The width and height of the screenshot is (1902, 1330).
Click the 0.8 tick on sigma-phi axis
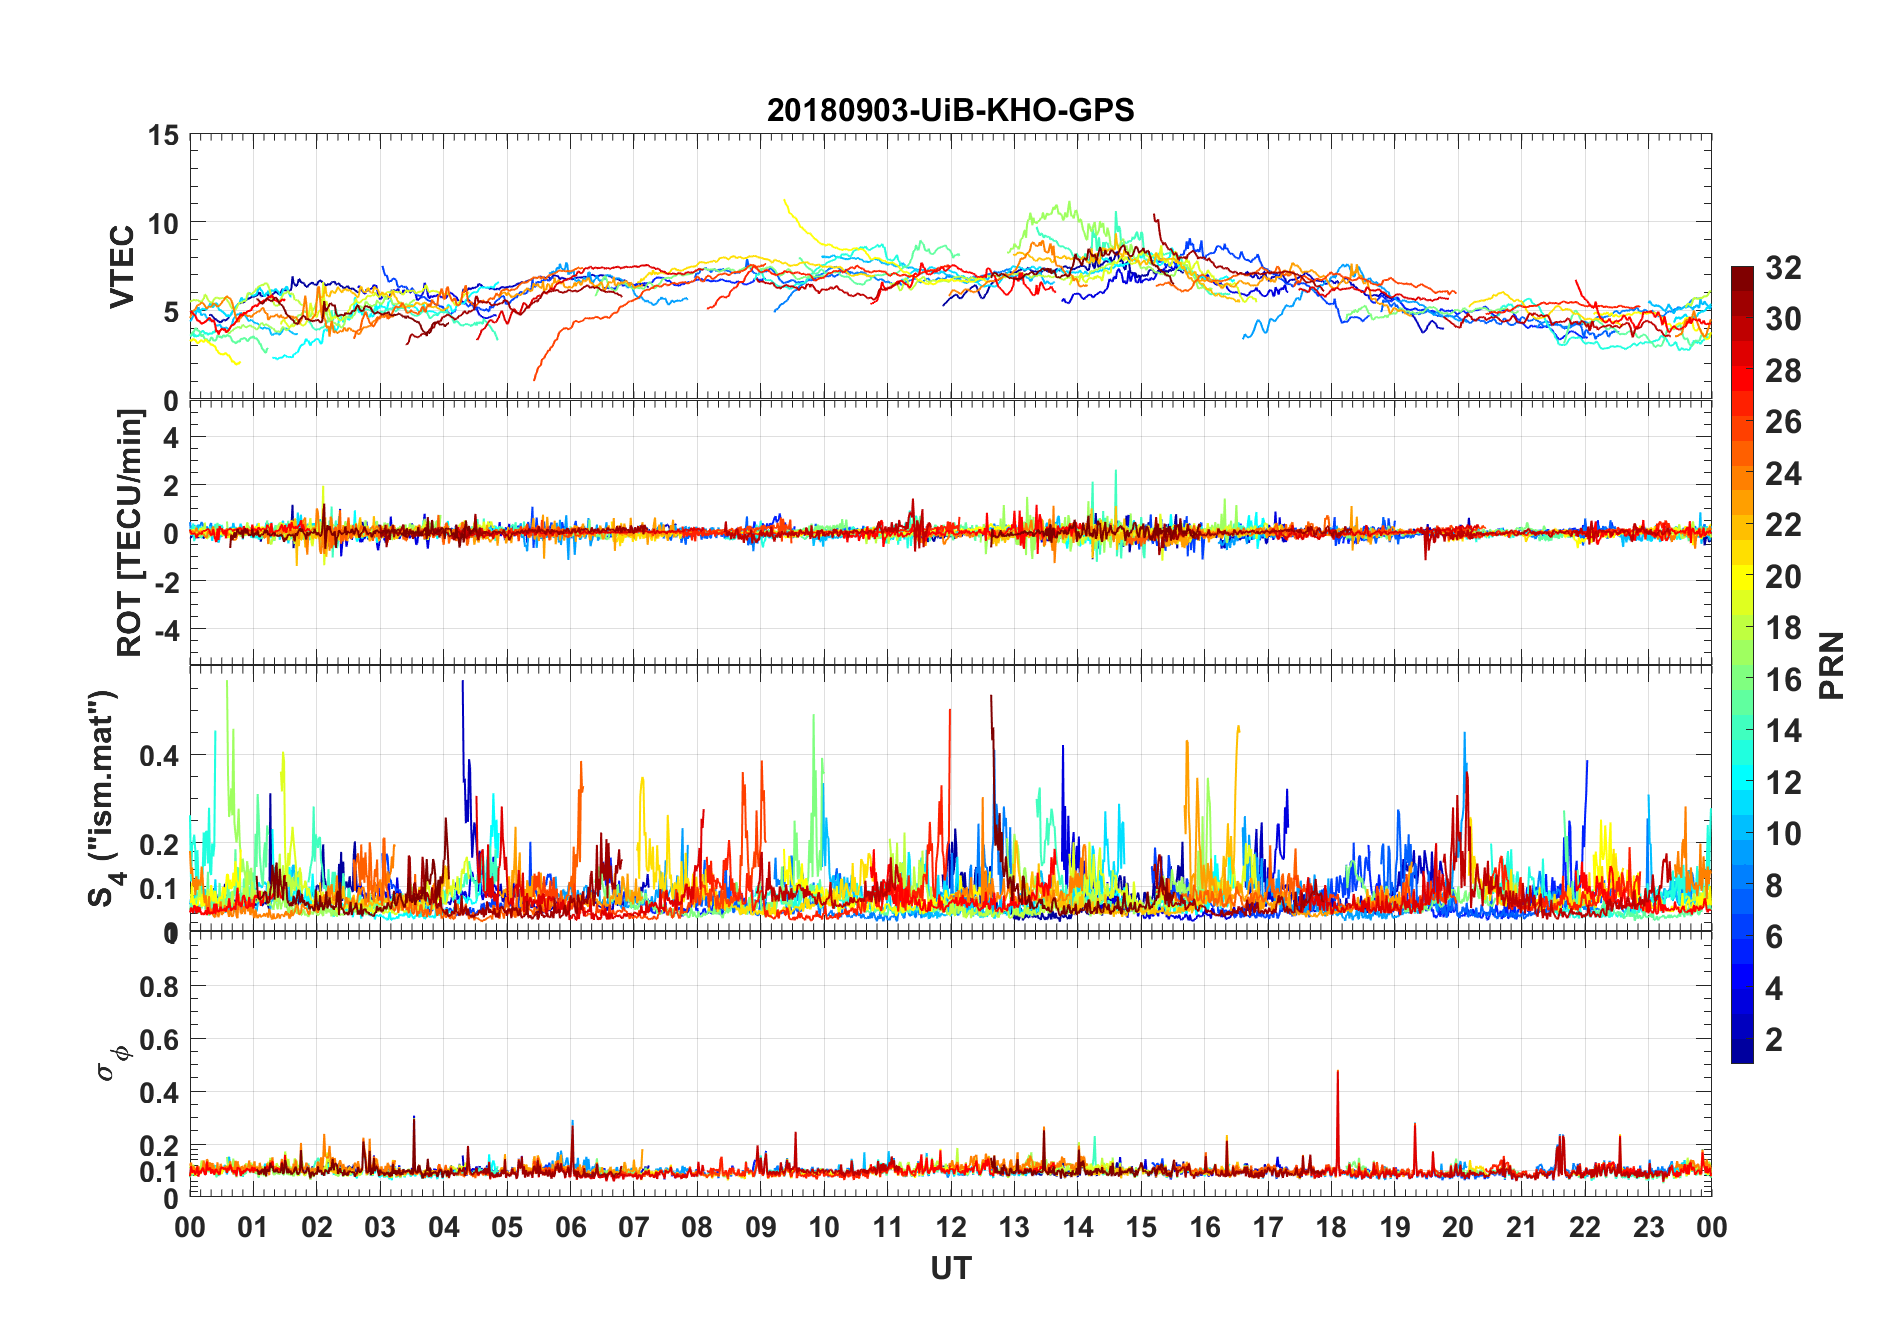[160, 987]
